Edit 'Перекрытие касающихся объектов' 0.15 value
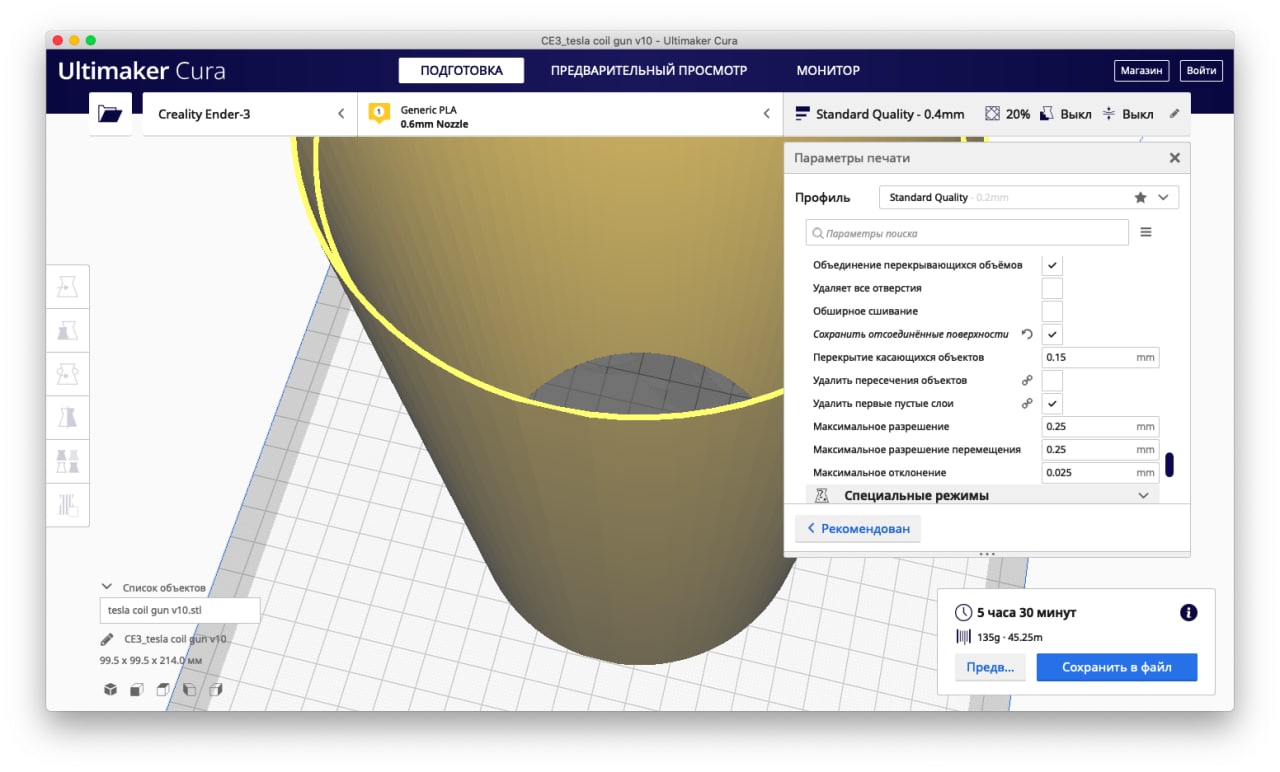Image resolution: width=1280 pixels, height=772 pixels. [x=1100, y=357]
